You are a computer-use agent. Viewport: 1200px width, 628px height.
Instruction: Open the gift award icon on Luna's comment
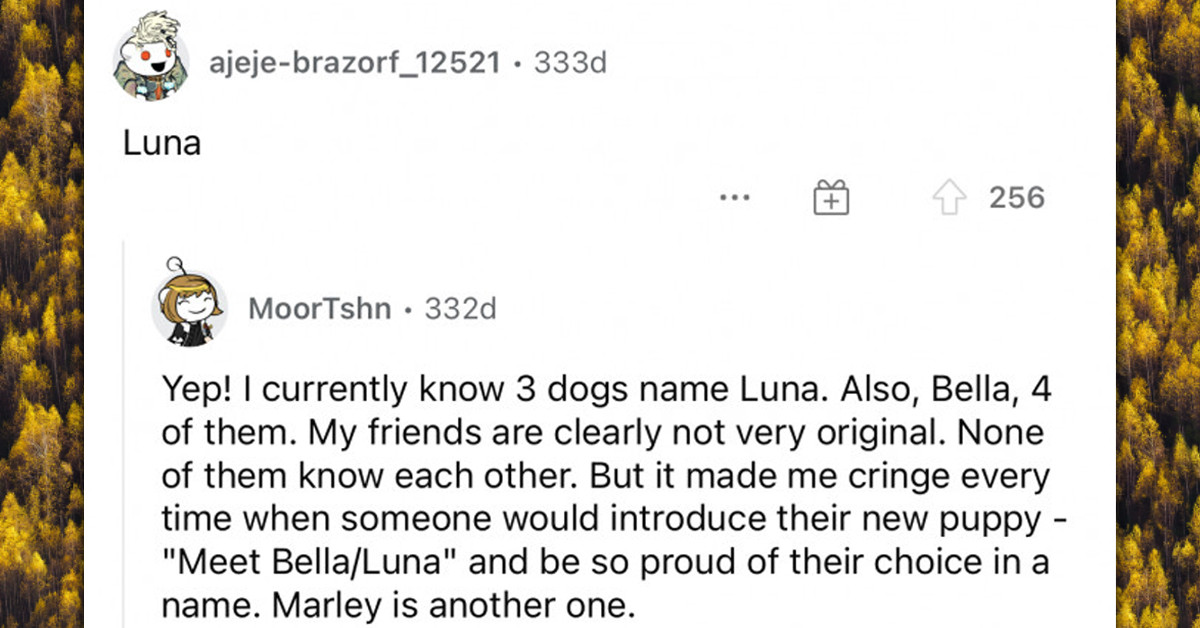click(x=830, y=197)
